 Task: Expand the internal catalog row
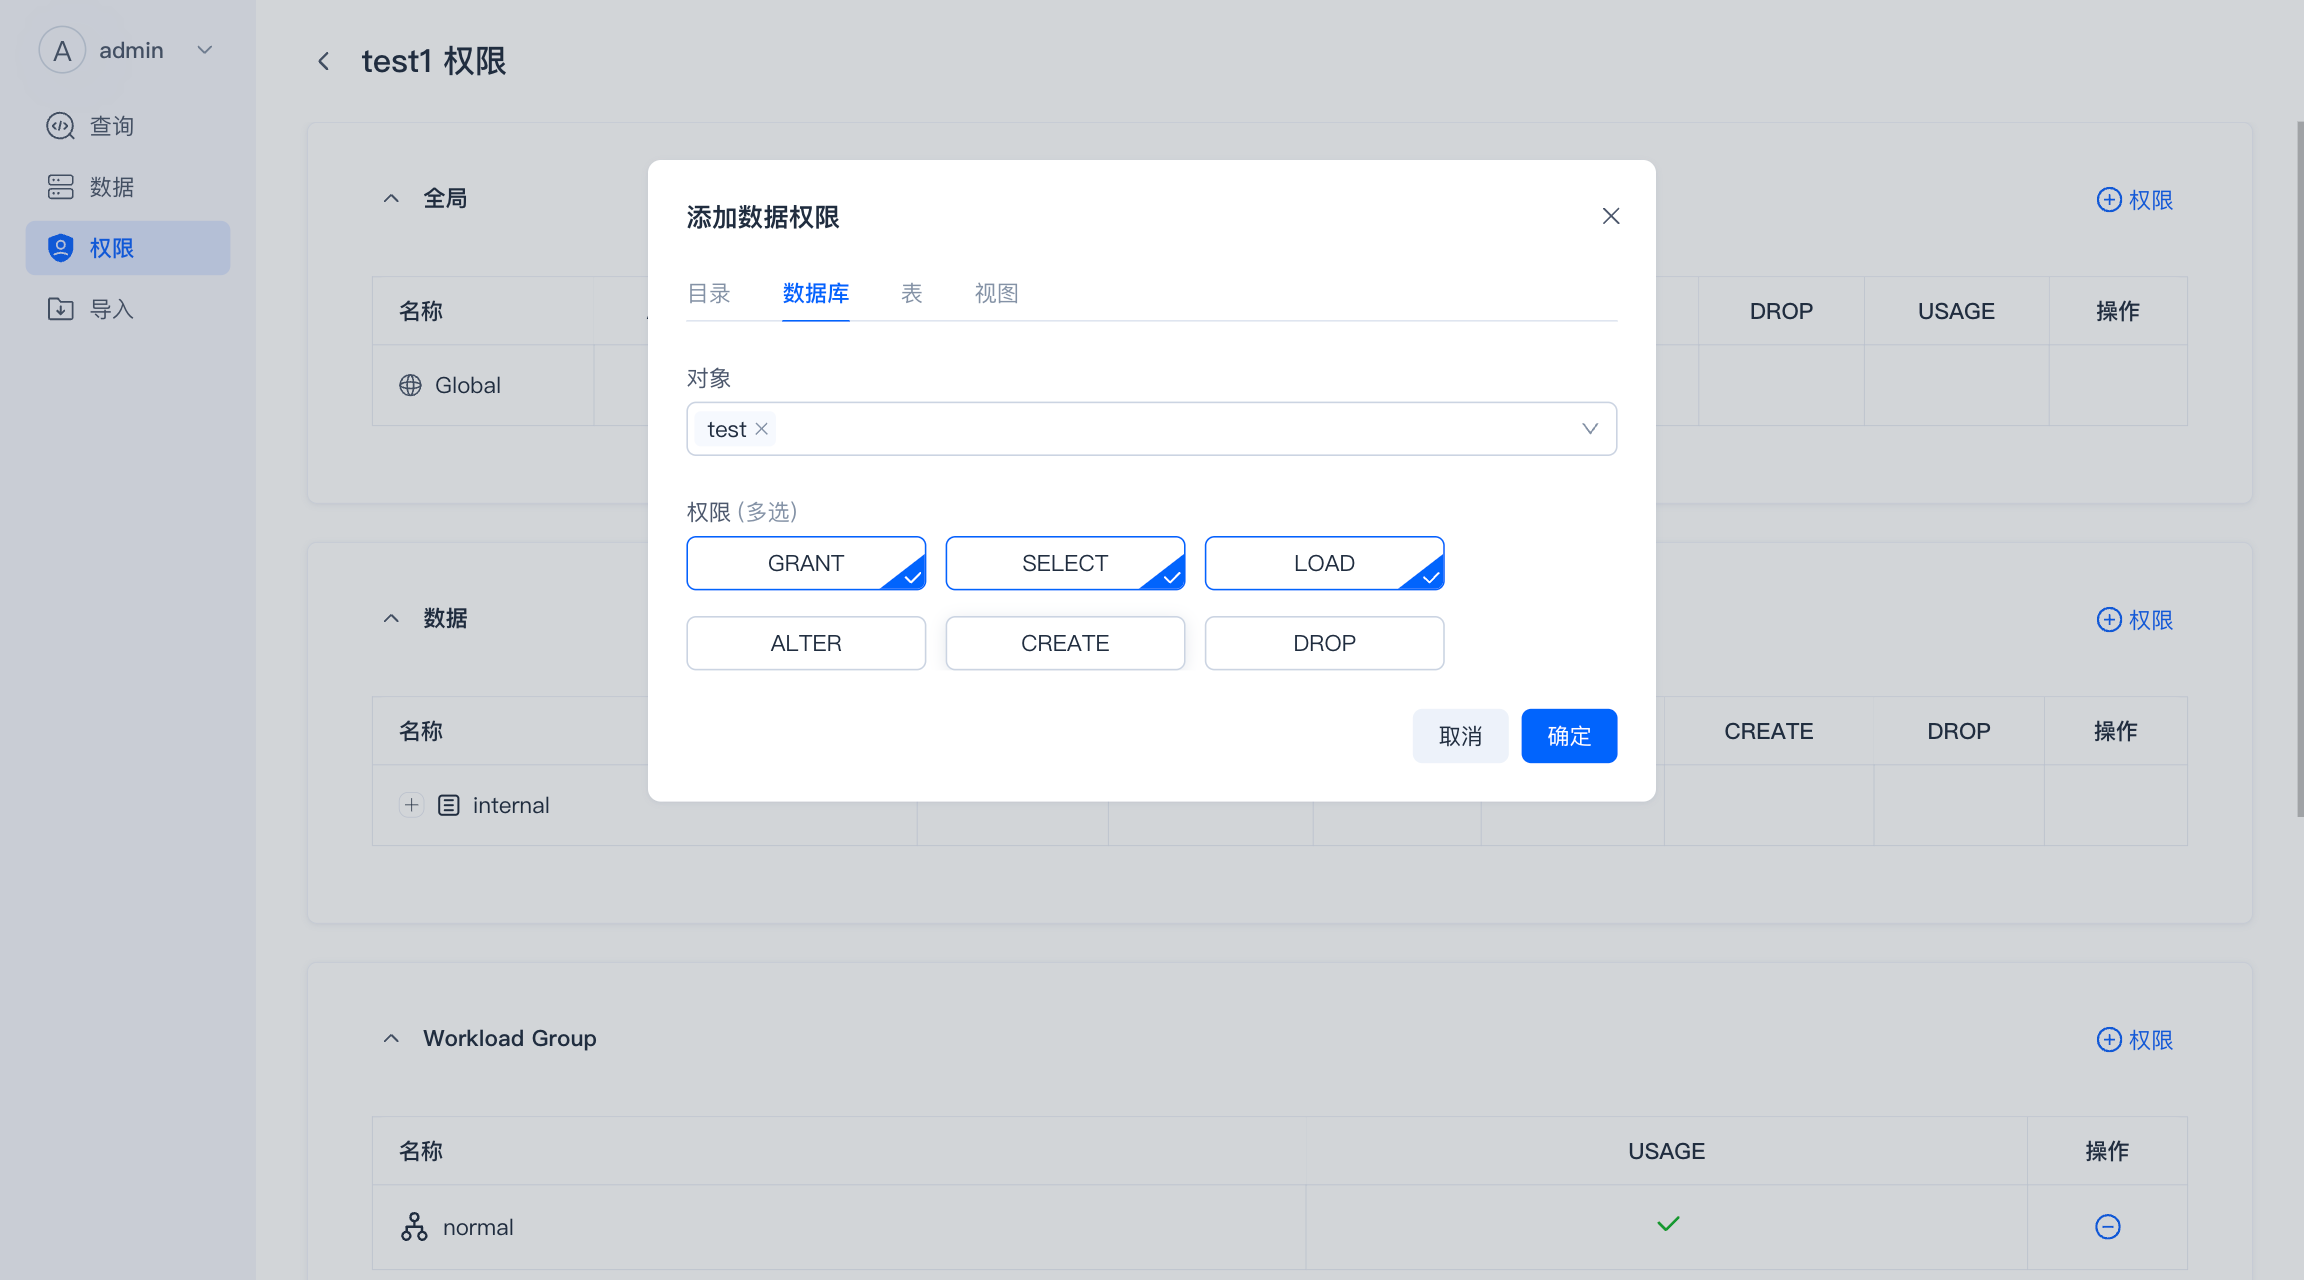[x=411, y=805]
